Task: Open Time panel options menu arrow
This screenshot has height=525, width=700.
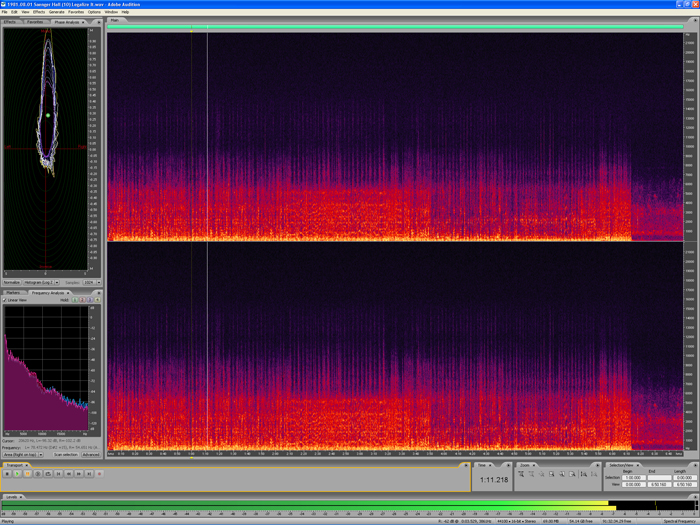Action: tap(508, 465)
